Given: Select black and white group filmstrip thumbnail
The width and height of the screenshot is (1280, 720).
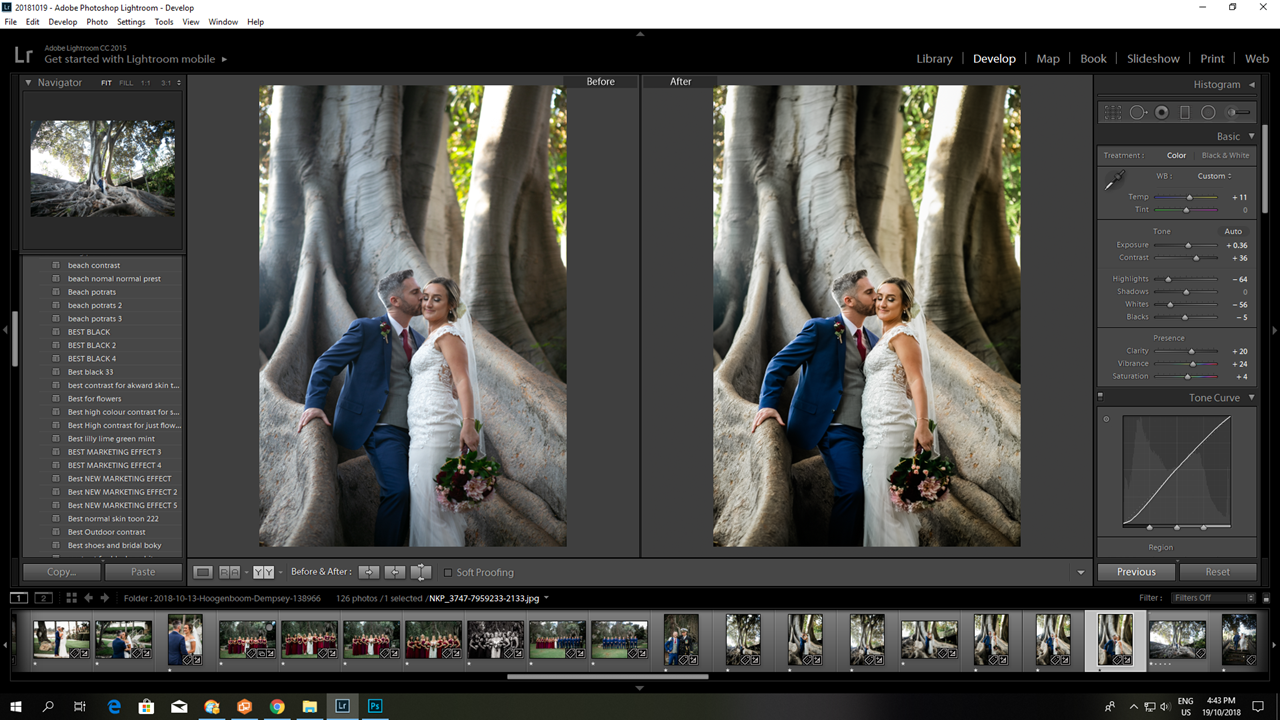Looking at the screenshot, I should pos(495,640).
